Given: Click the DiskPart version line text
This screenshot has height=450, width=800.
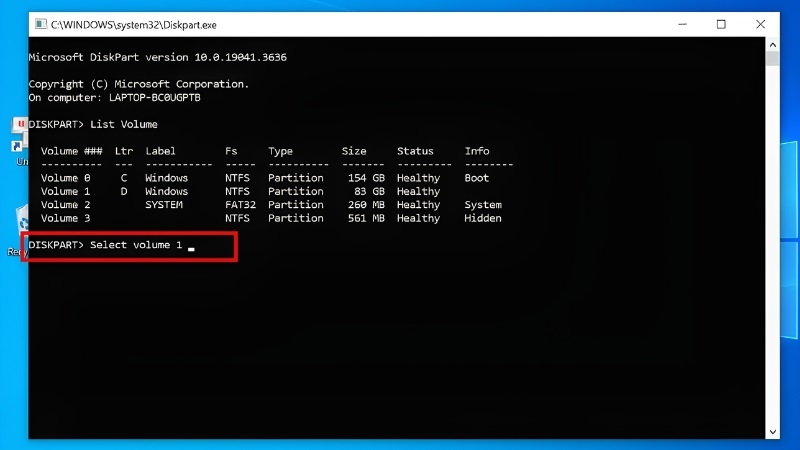Looking at the screenshot, I should point(157,57).
